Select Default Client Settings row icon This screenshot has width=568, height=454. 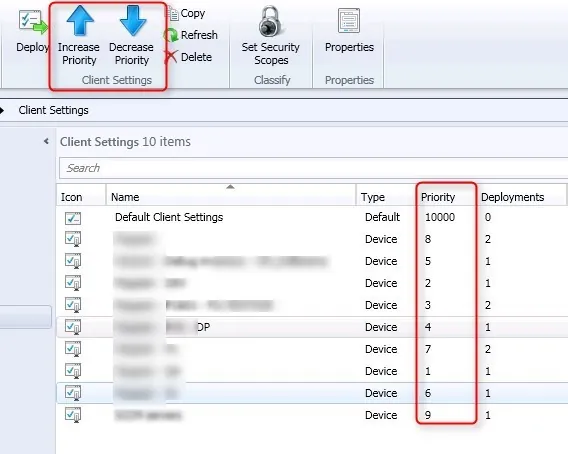(73, 218)
